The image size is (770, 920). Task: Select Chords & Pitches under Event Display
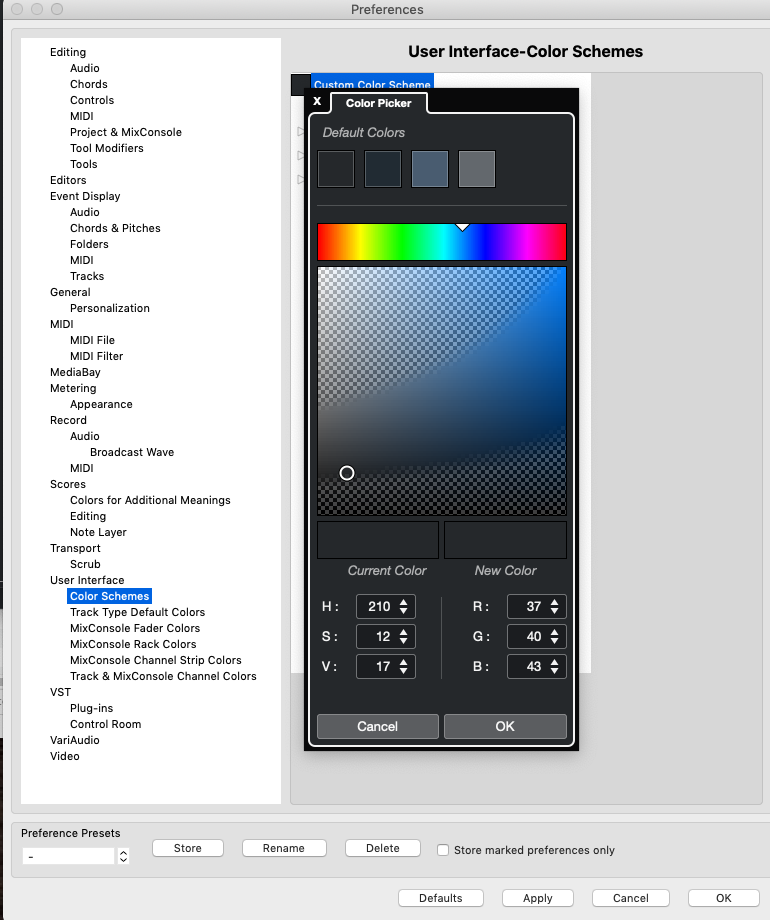pos(115,228)
